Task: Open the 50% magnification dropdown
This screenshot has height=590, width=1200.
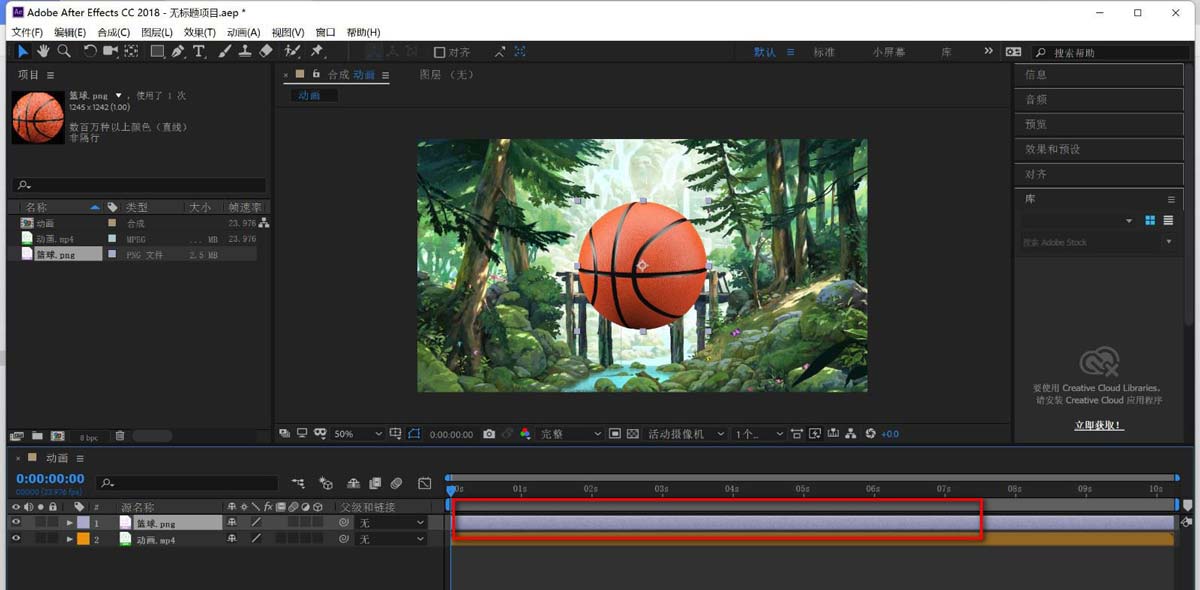Action: [358, 434]
